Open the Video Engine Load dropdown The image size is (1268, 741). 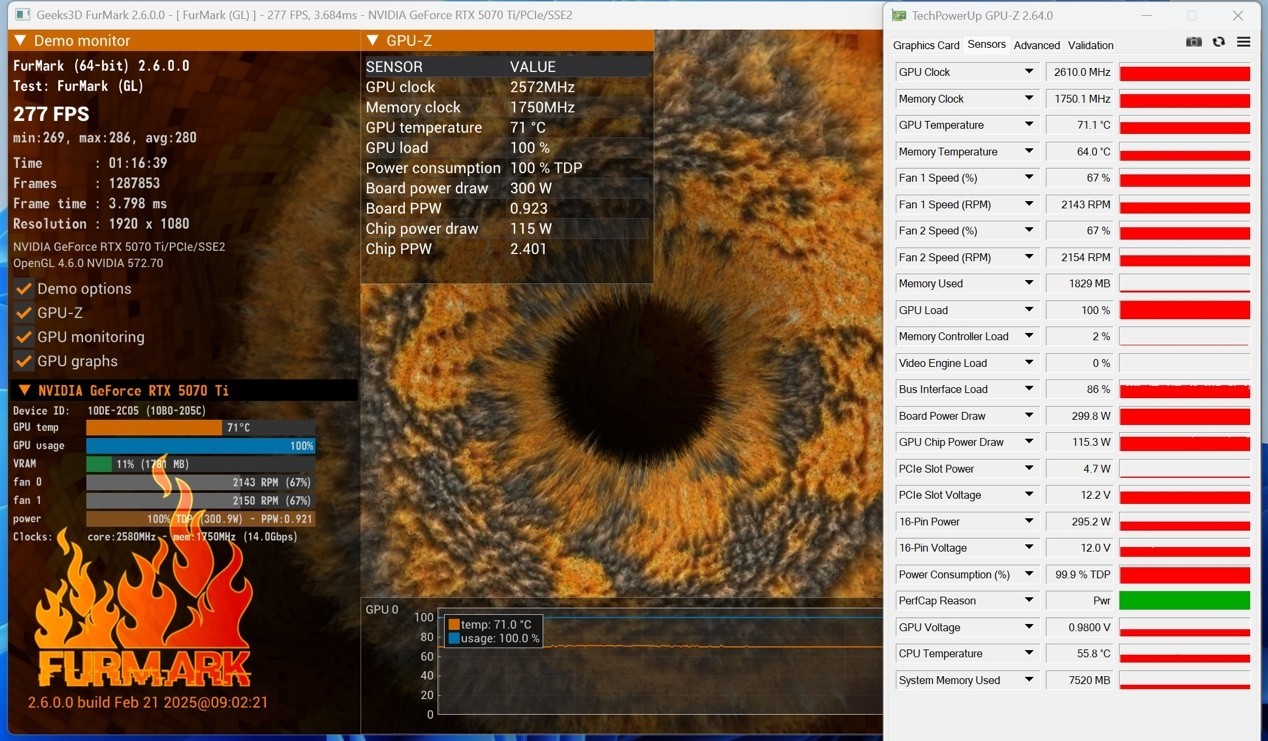click(1028, 363)
